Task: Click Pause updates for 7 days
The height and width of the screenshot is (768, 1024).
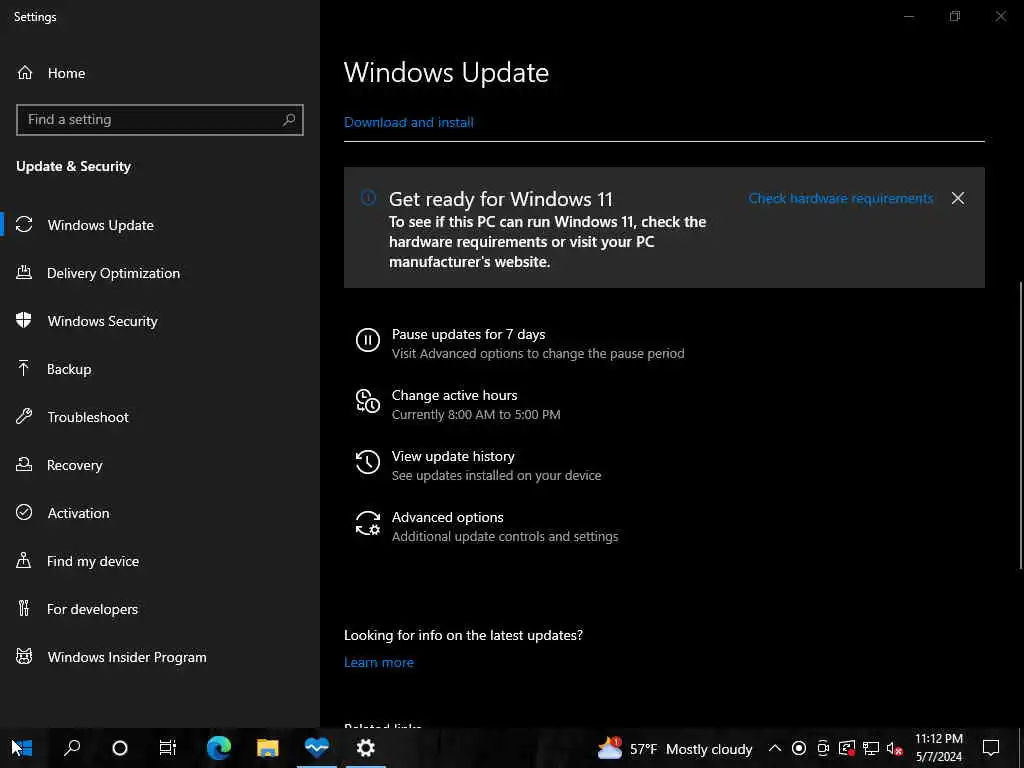Action: click(x=520, y=343)
